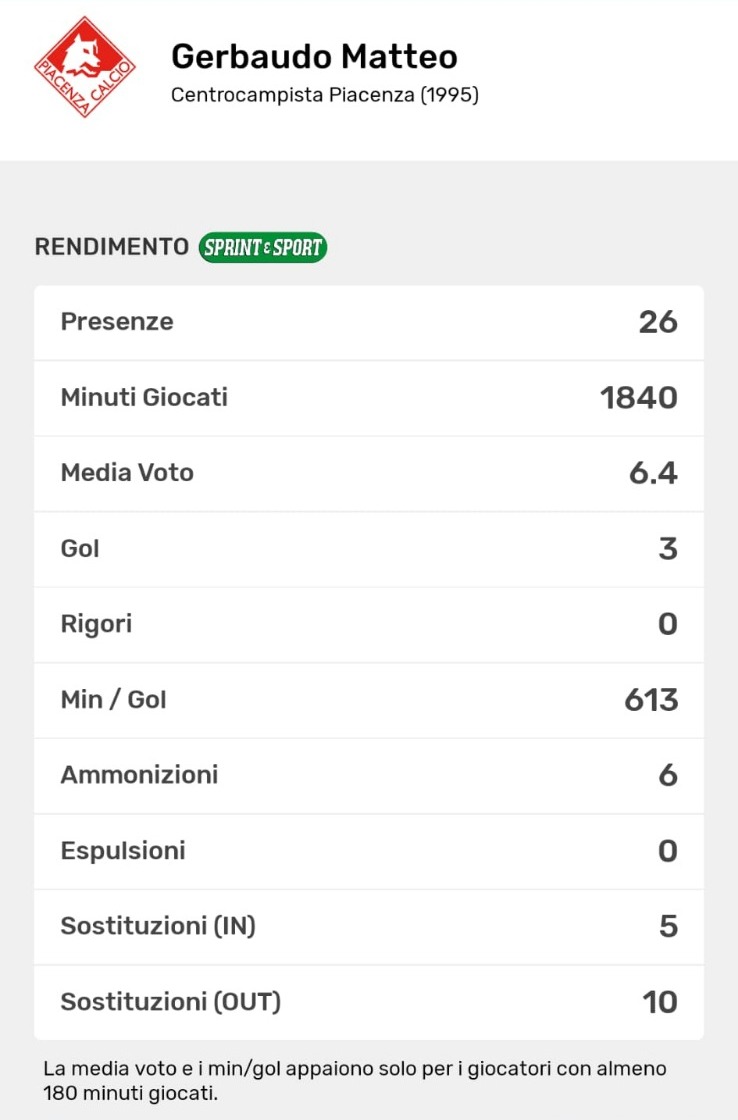Tap the 1840 minutes played value
The width and height of the screenshot is (738, 1120).
click(x=639, y=398)
